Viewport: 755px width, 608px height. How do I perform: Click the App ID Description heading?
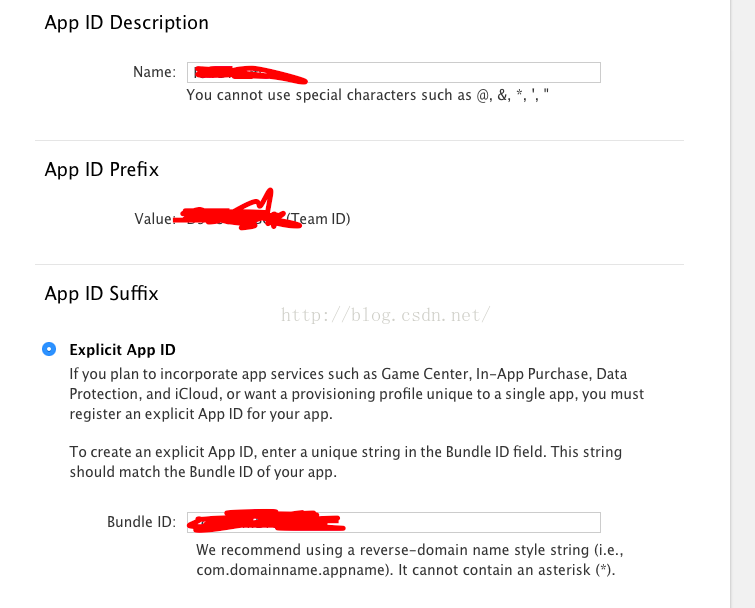point(126,22)
